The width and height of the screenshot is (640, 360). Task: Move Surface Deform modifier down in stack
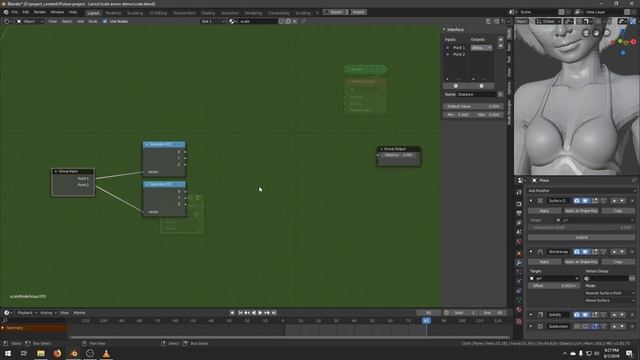pos(622,201)
